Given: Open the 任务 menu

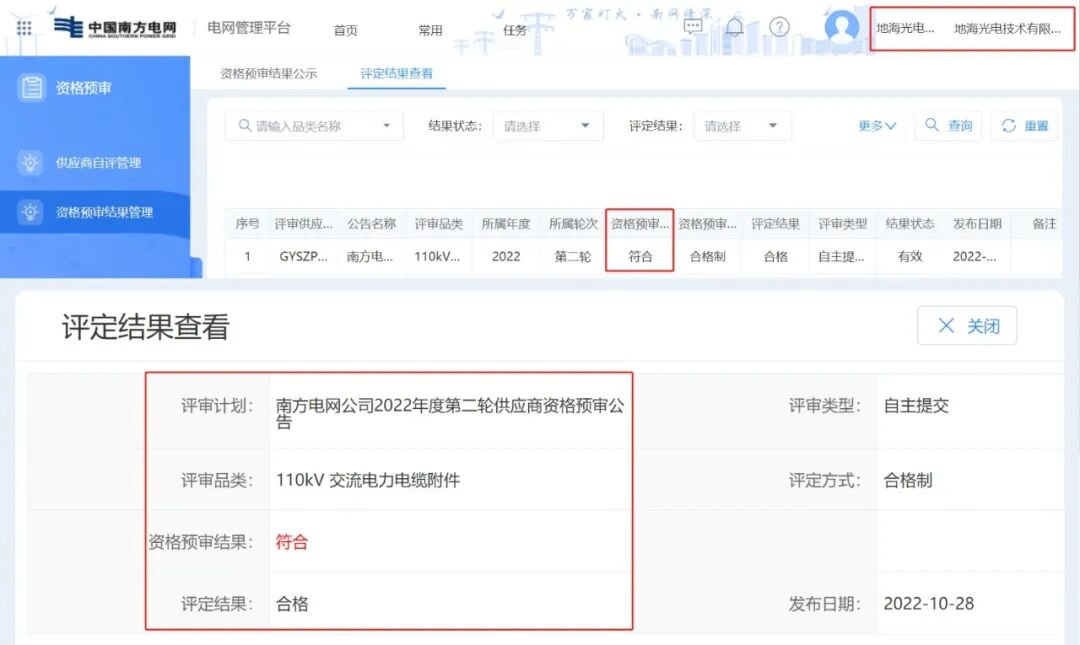Looking at the screenshot, I should pyautogui.click(x=515, y=30).
